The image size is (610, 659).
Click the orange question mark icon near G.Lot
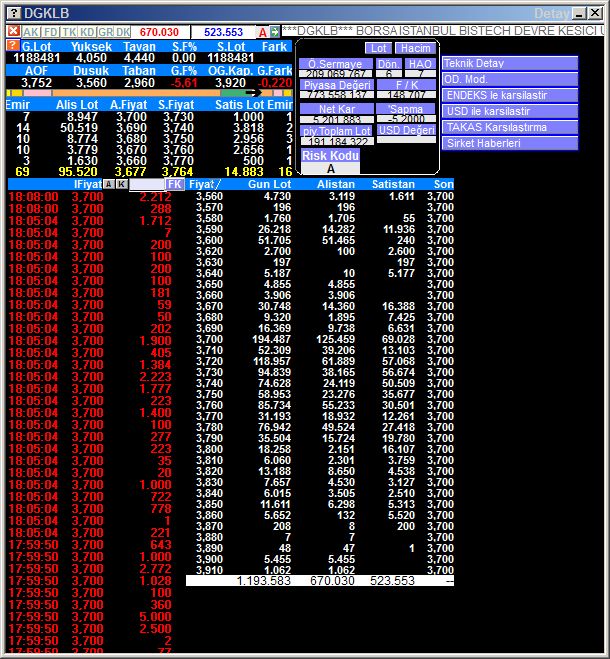[13, 45]
